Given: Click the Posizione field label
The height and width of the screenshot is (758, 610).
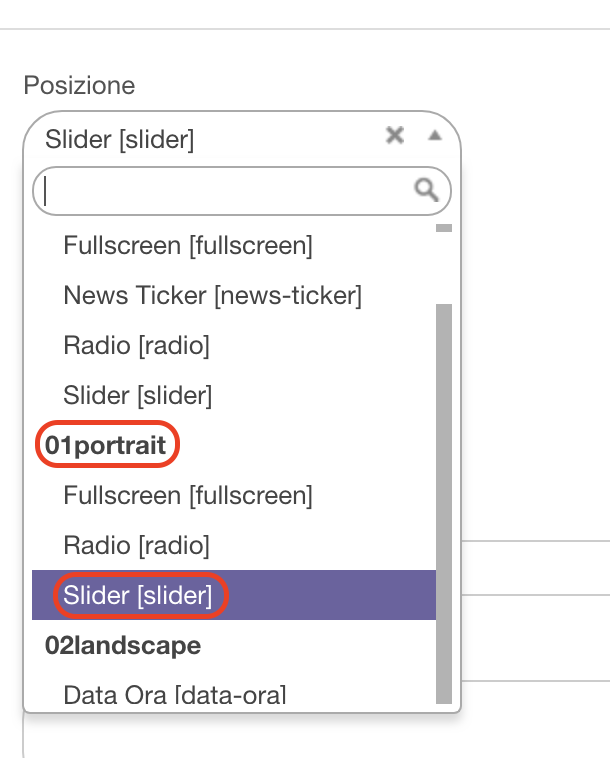Looking at the screenshot, I should (79, 86).
